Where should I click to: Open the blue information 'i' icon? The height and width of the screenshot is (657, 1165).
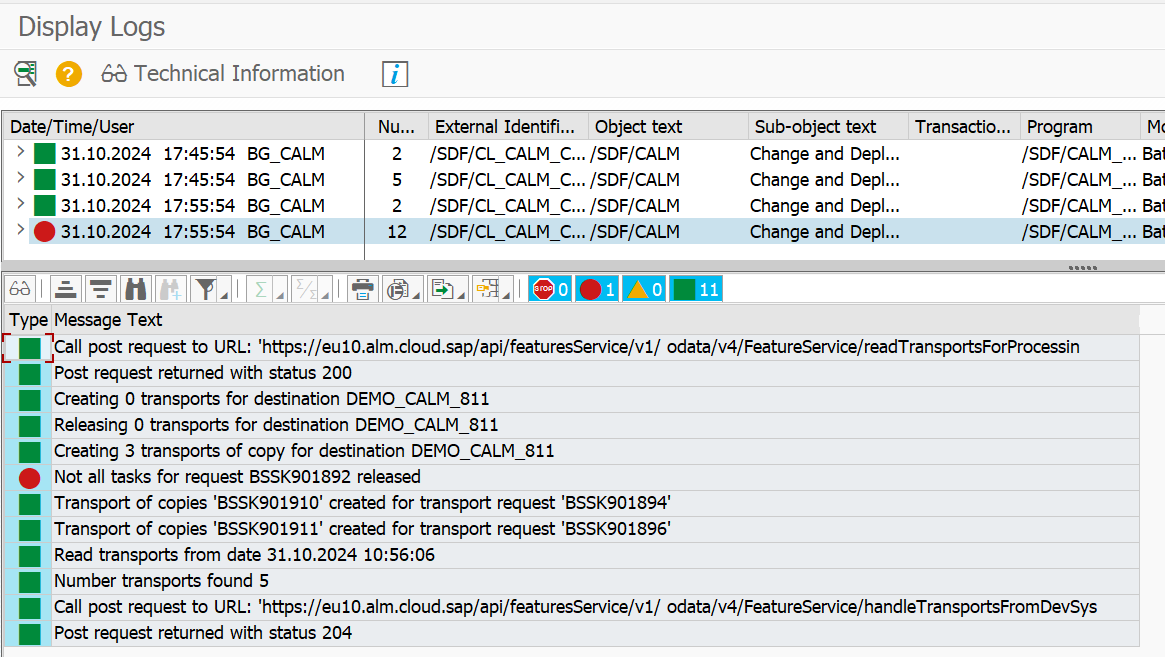[395, 74]
